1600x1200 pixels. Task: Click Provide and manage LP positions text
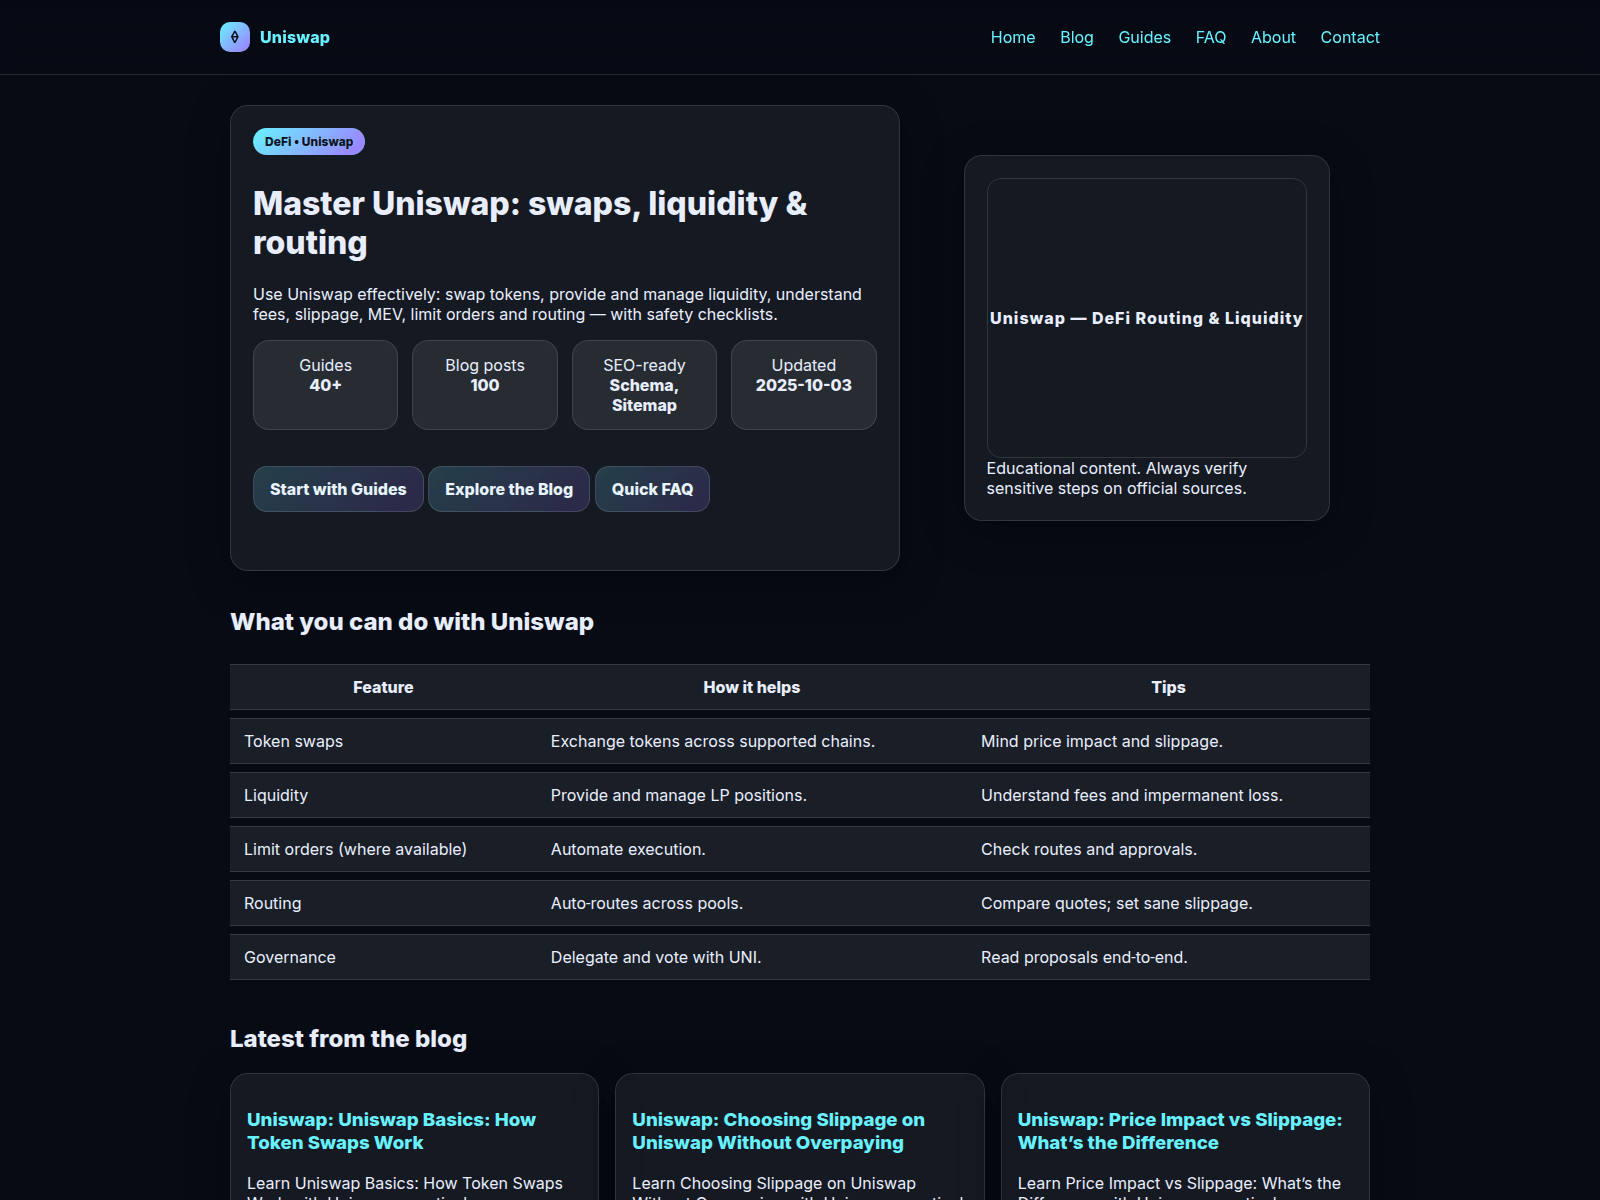(x=679, y=795)
